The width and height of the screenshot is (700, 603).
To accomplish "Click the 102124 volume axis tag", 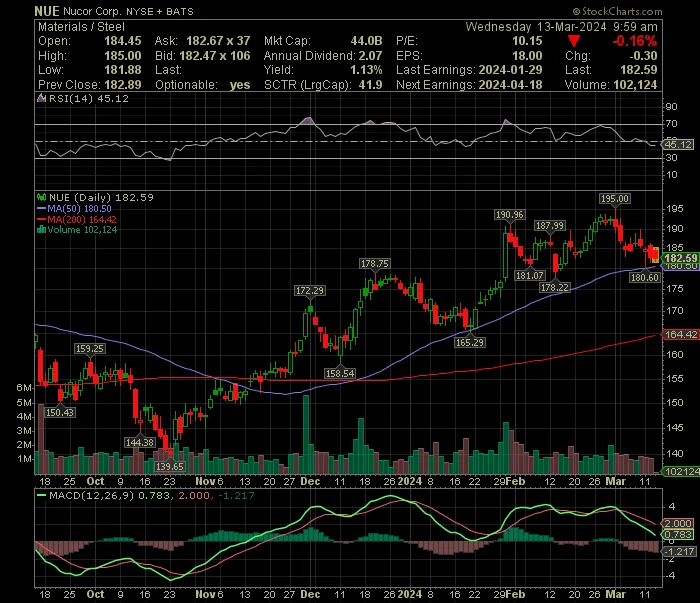I will pyautogui.click(x=681, y=471).
